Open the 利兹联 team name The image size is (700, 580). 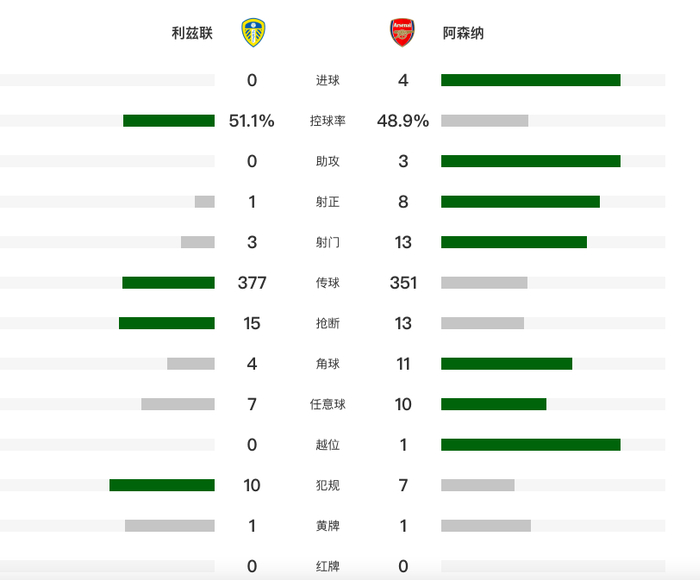pyautogui.click(x=192, y=33)
